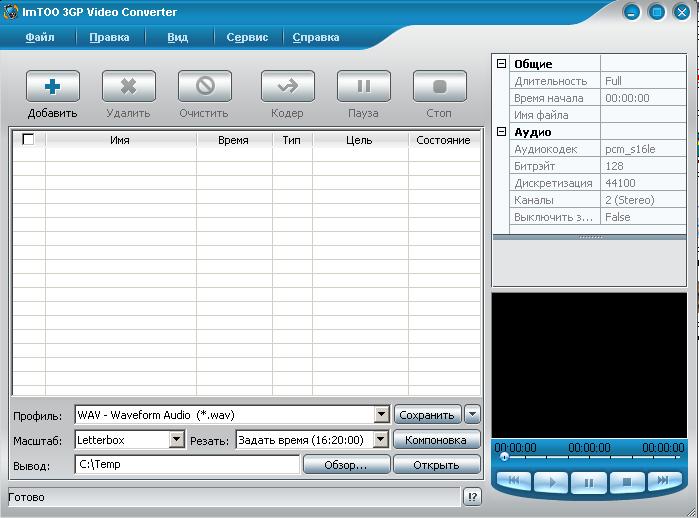Click the Очистить clear list icon
This screenshot has height=518, width=699.
point(205,86)
